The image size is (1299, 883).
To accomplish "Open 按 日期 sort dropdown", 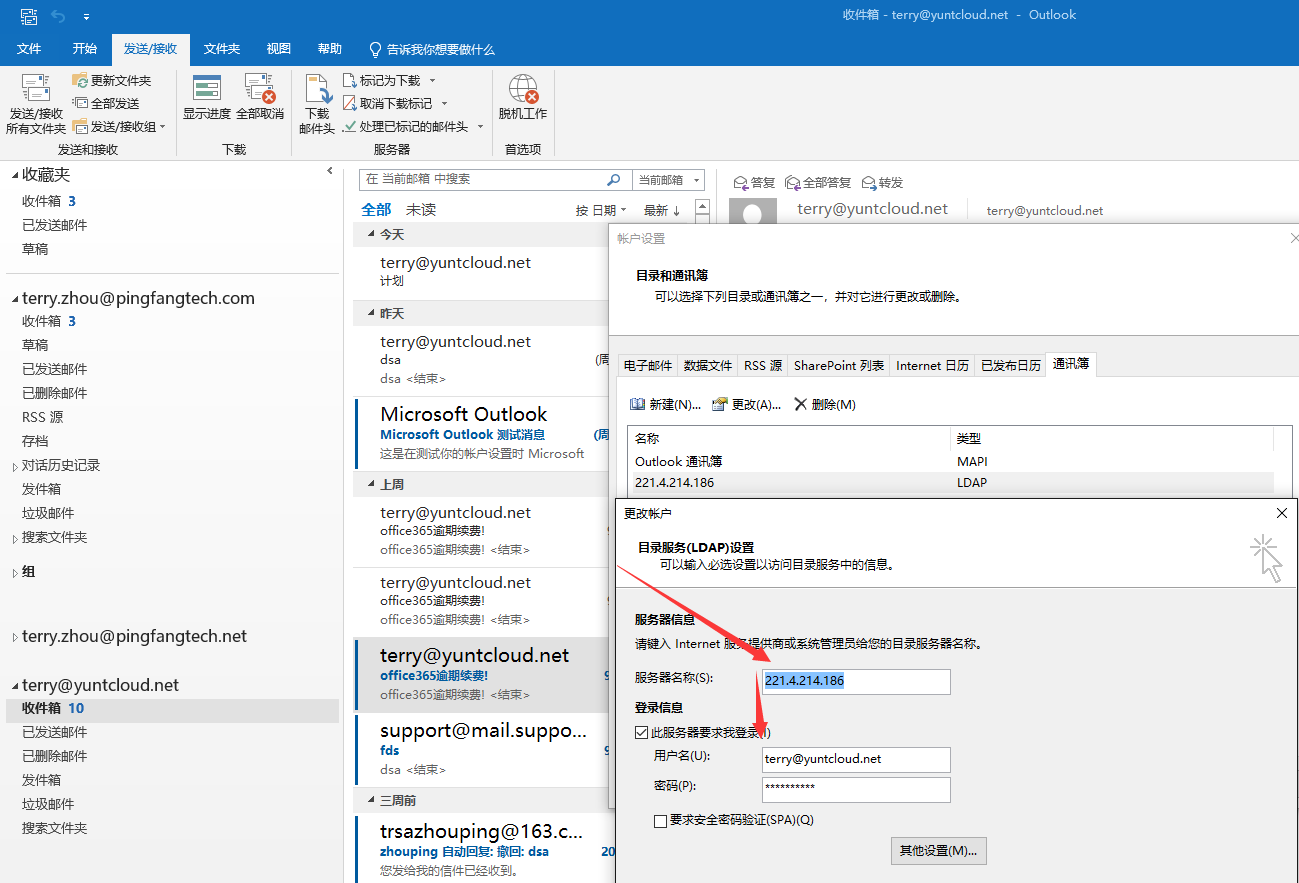I will pyautogui.click(x=601, y=211).
